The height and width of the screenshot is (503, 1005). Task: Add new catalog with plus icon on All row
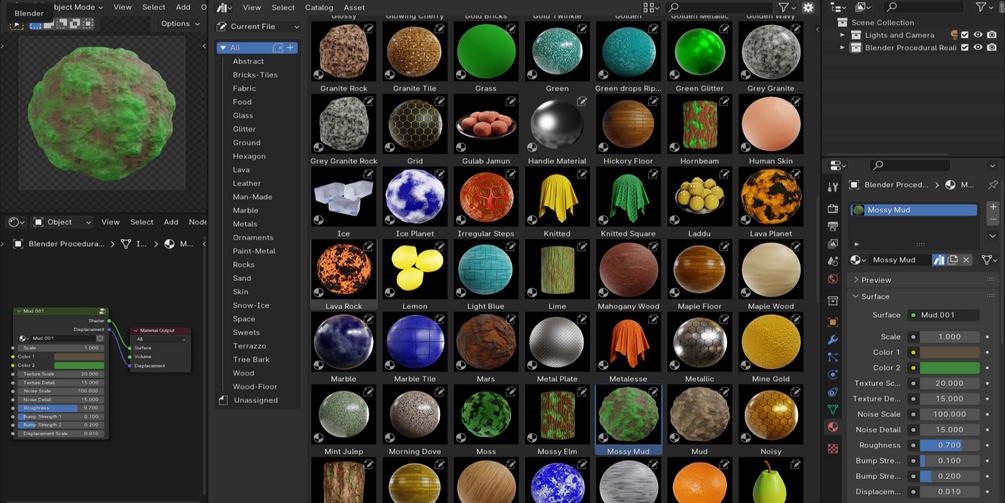pos(290,48)
